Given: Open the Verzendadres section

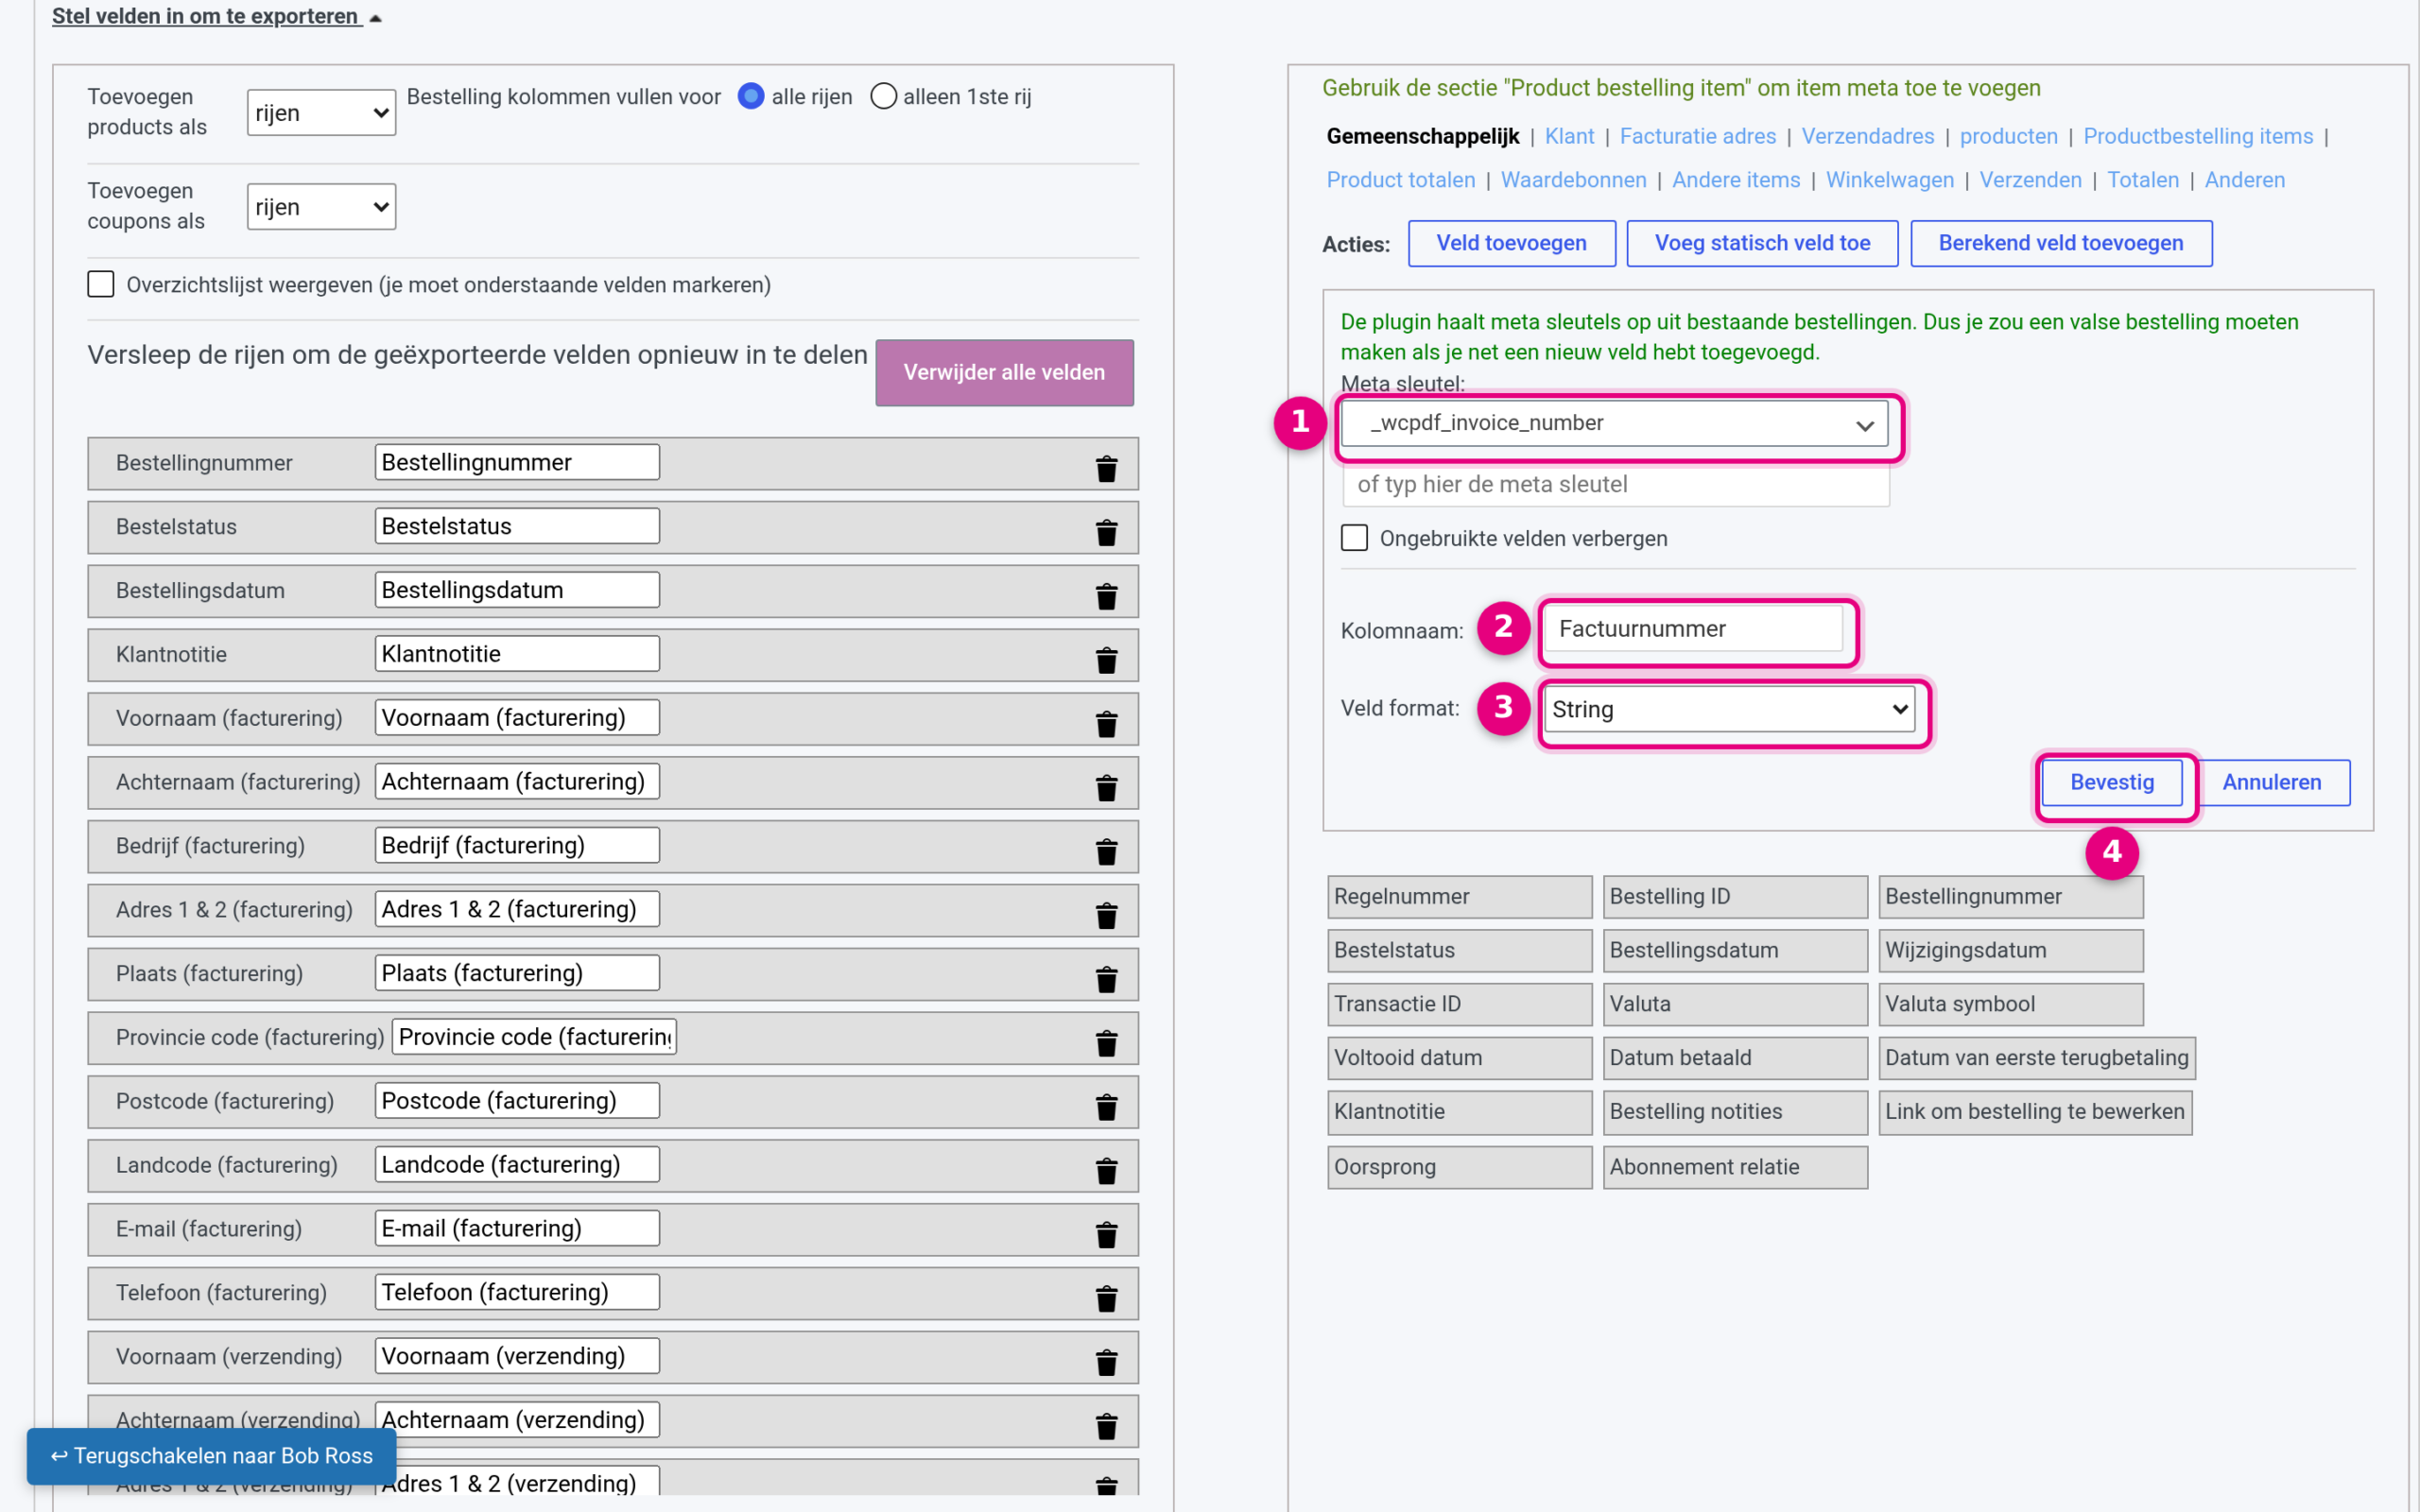Looking at the screenshot, I should [x=1867, y=136].
